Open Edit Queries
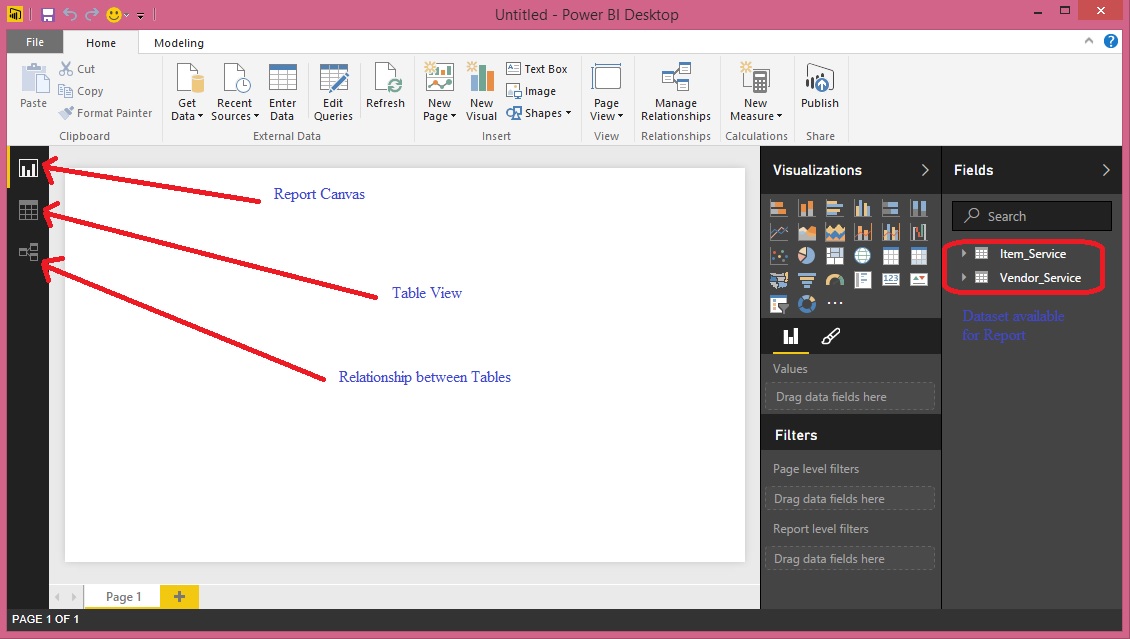 [333, 90]
